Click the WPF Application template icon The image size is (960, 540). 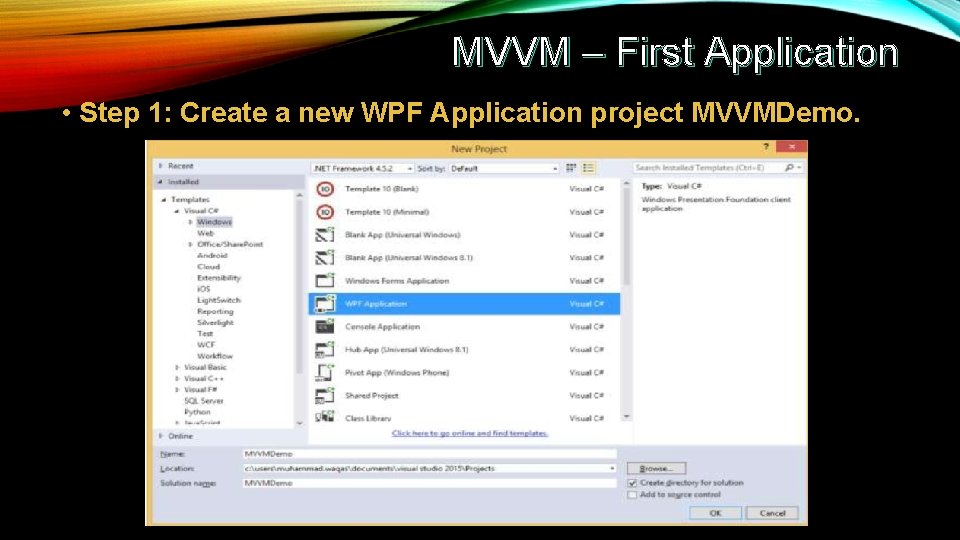(324, 304)
